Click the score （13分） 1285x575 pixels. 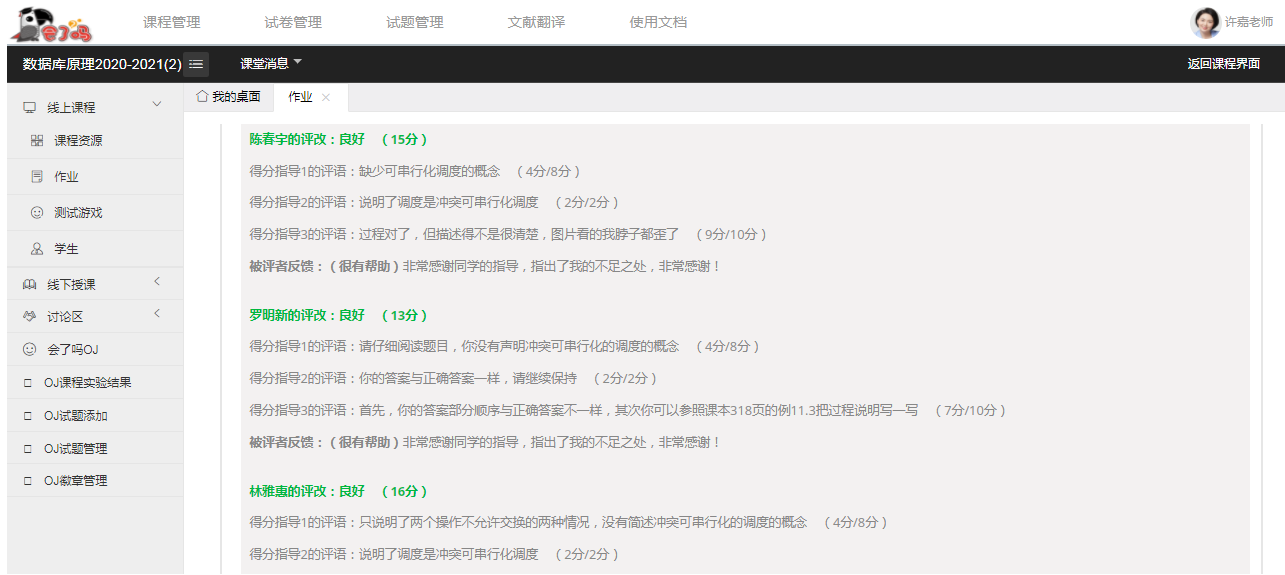404,315
